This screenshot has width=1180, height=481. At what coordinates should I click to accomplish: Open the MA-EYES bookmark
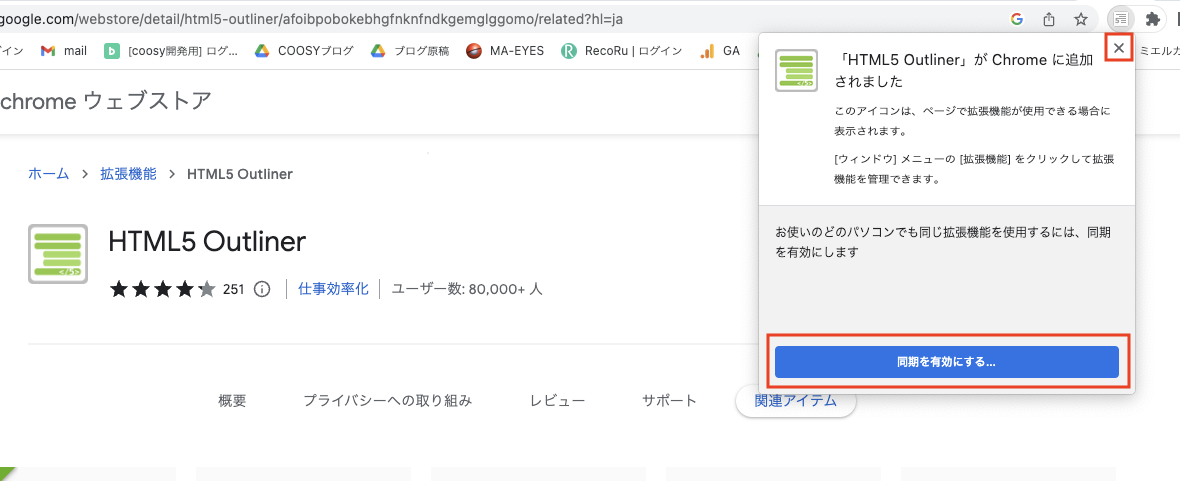point(505,51)
